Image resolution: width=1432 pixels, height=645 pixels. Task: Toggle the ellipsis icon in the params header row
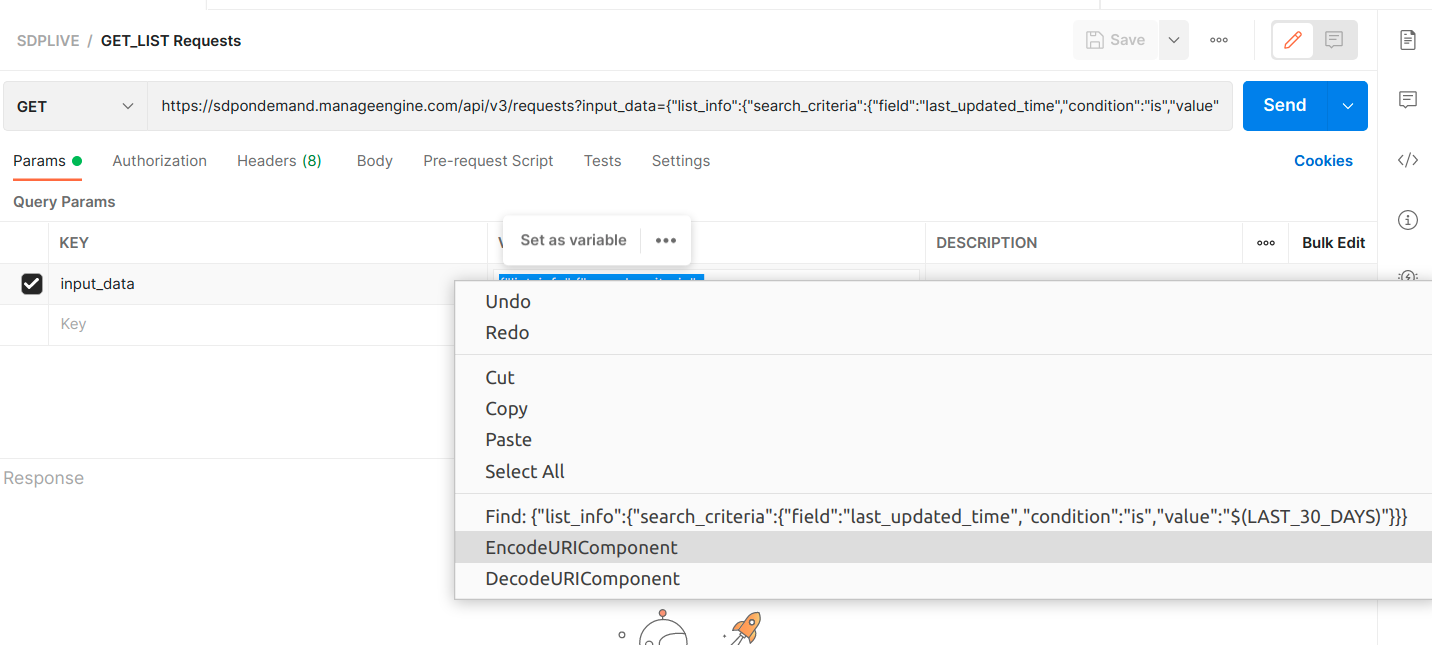(1266, 243)
